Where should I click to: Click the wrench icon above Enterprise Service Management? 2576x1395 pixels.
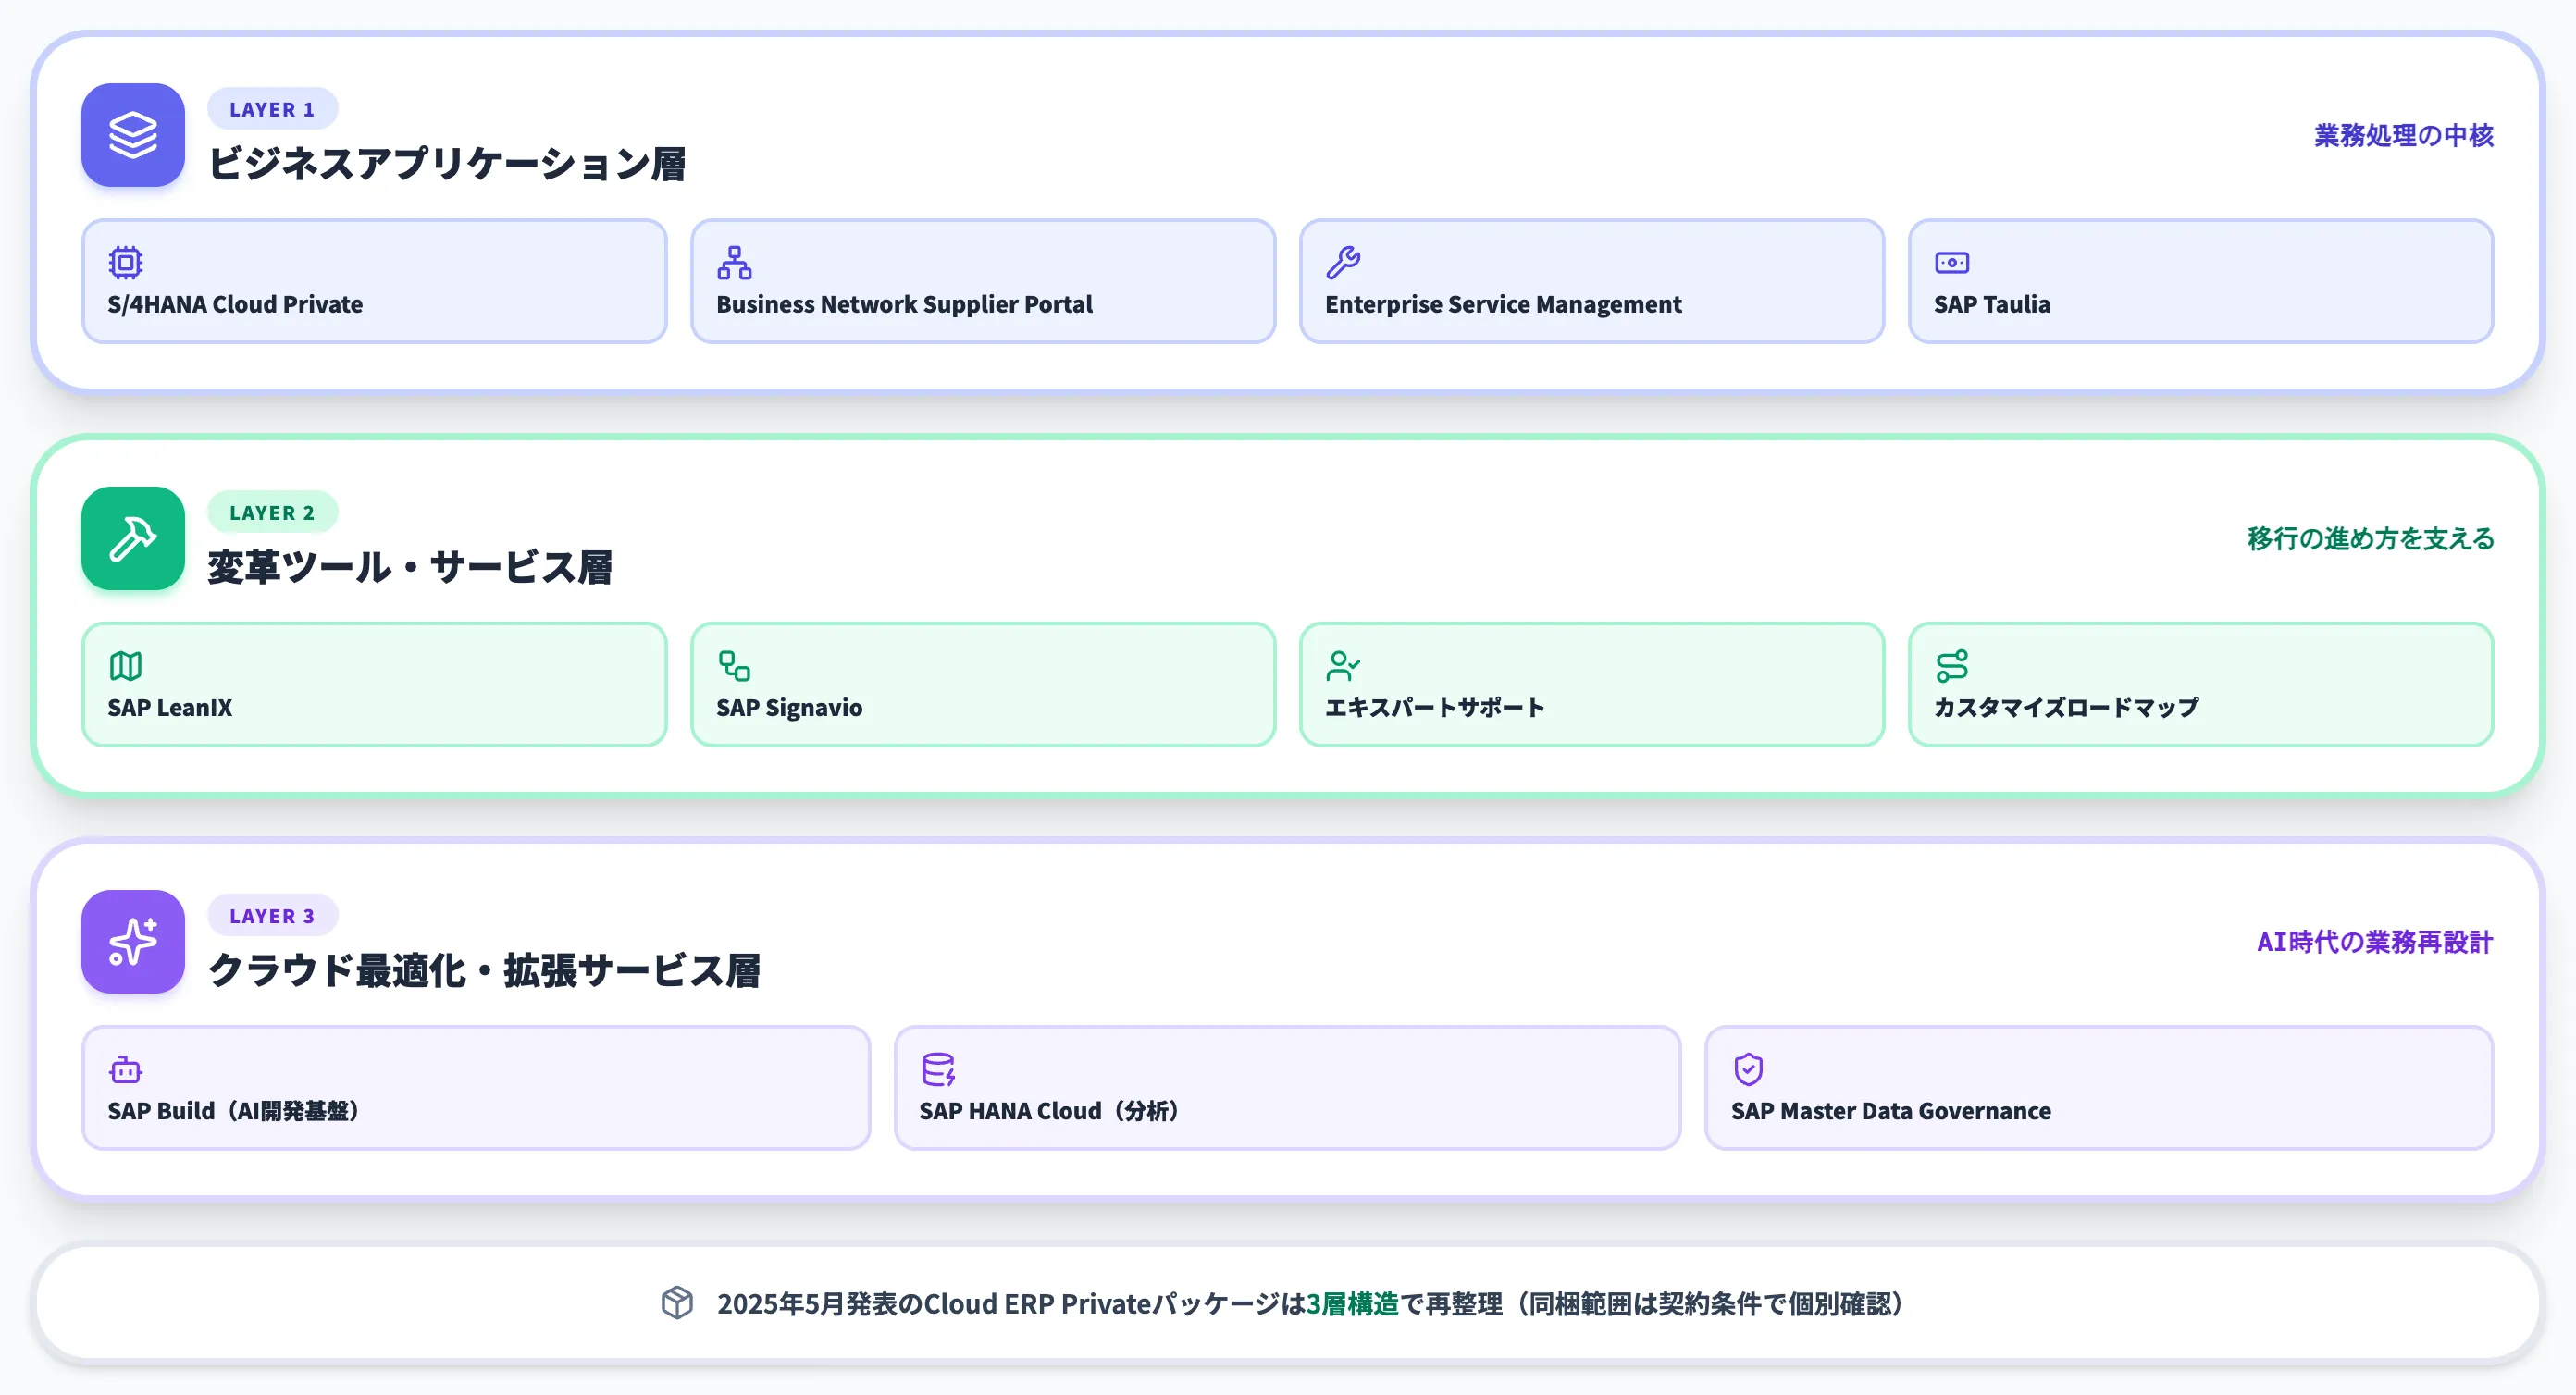point(1343,262)
